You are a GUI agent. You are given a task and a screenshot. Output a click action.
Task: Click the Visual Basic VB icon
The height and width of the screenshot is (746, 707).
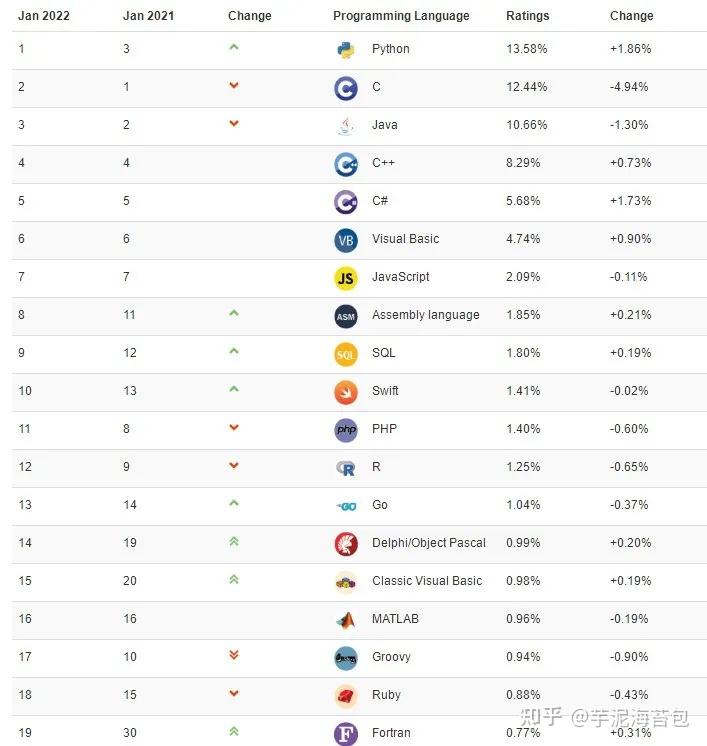coord(346,239)
